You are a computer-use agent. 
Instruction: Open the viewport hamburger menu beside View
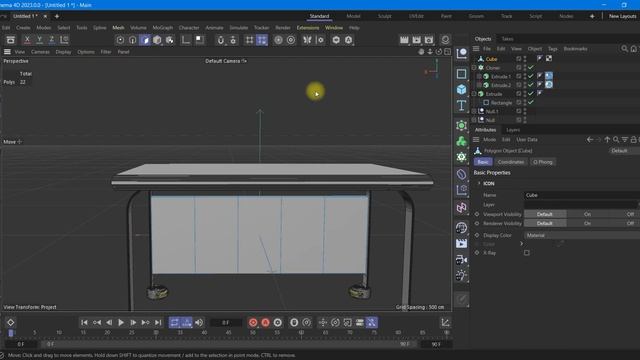click(7, 52)
